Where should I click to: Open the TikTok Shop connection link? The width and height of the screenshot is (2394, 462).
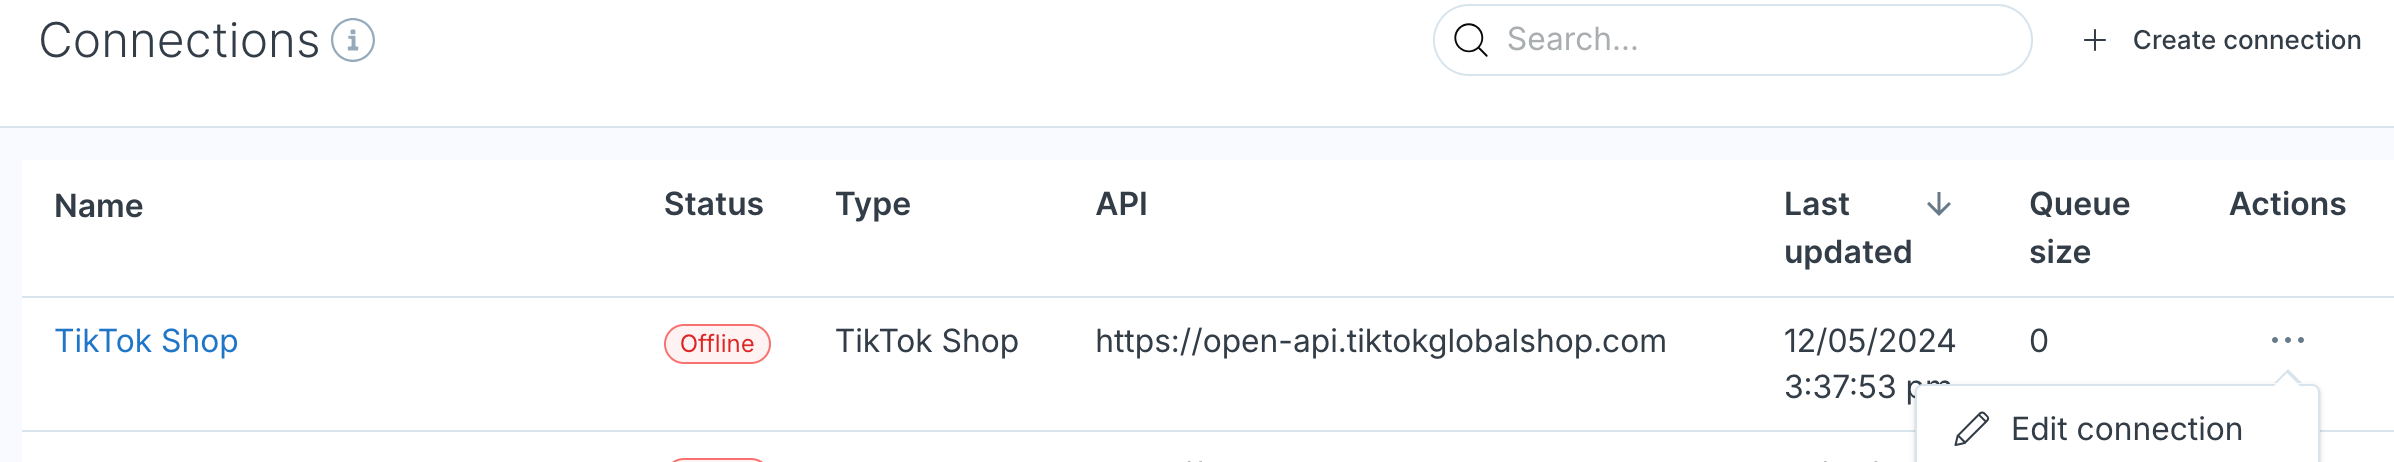[x=146, y=341]
